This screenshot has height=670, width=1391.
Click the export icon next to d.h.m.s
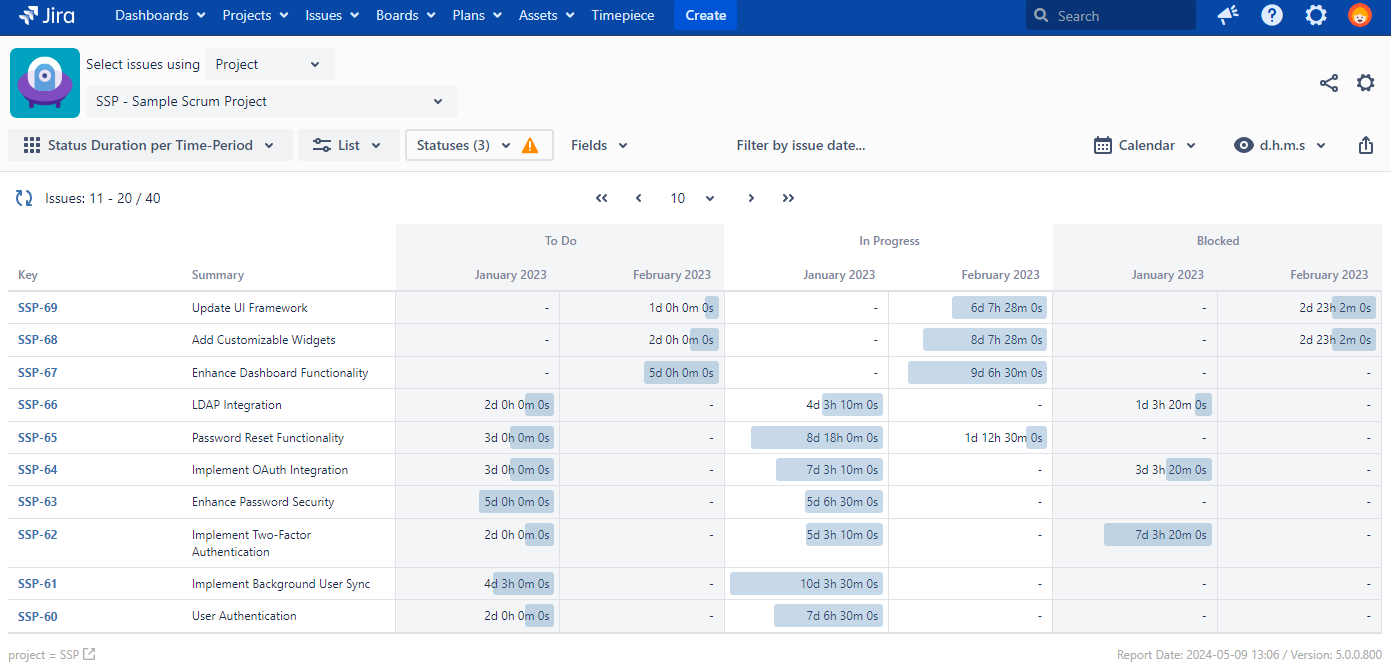(x=1366, y=145)
